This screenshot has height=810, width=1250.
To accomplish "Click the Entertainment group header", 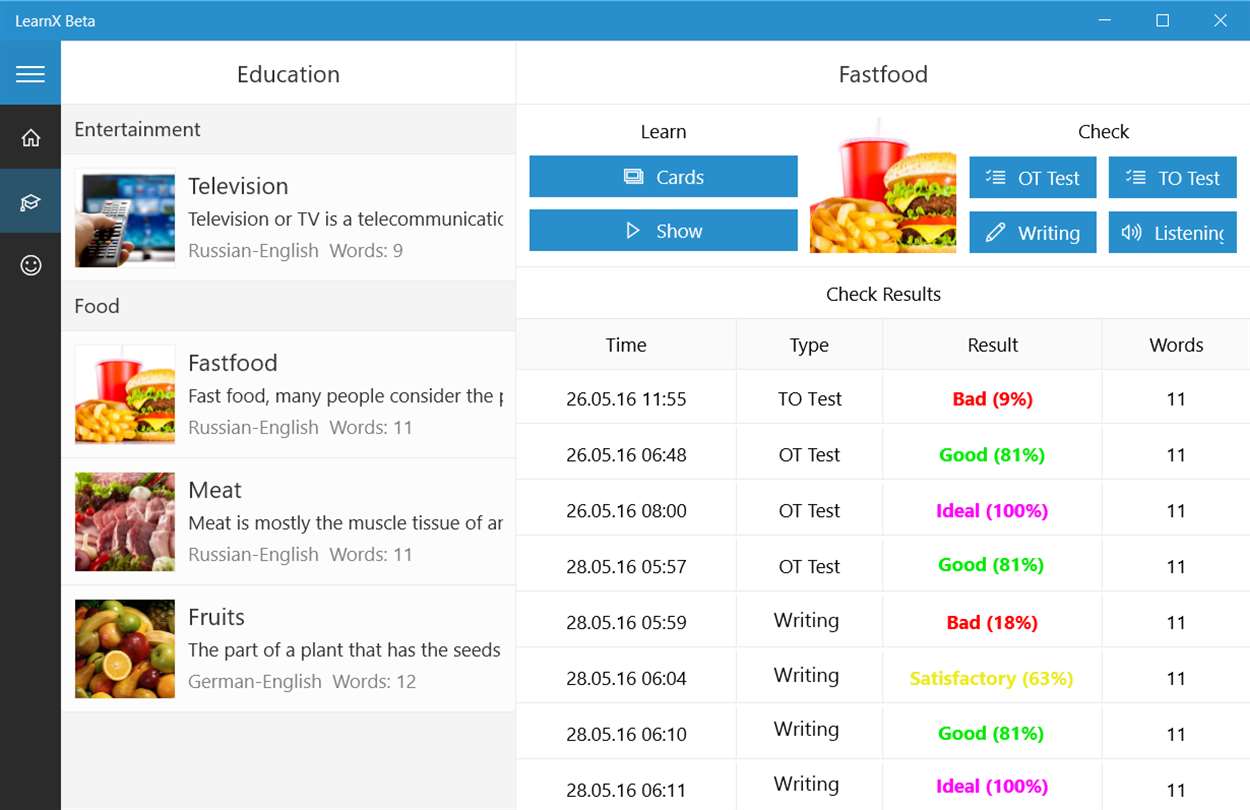I will tap(288, 129).
